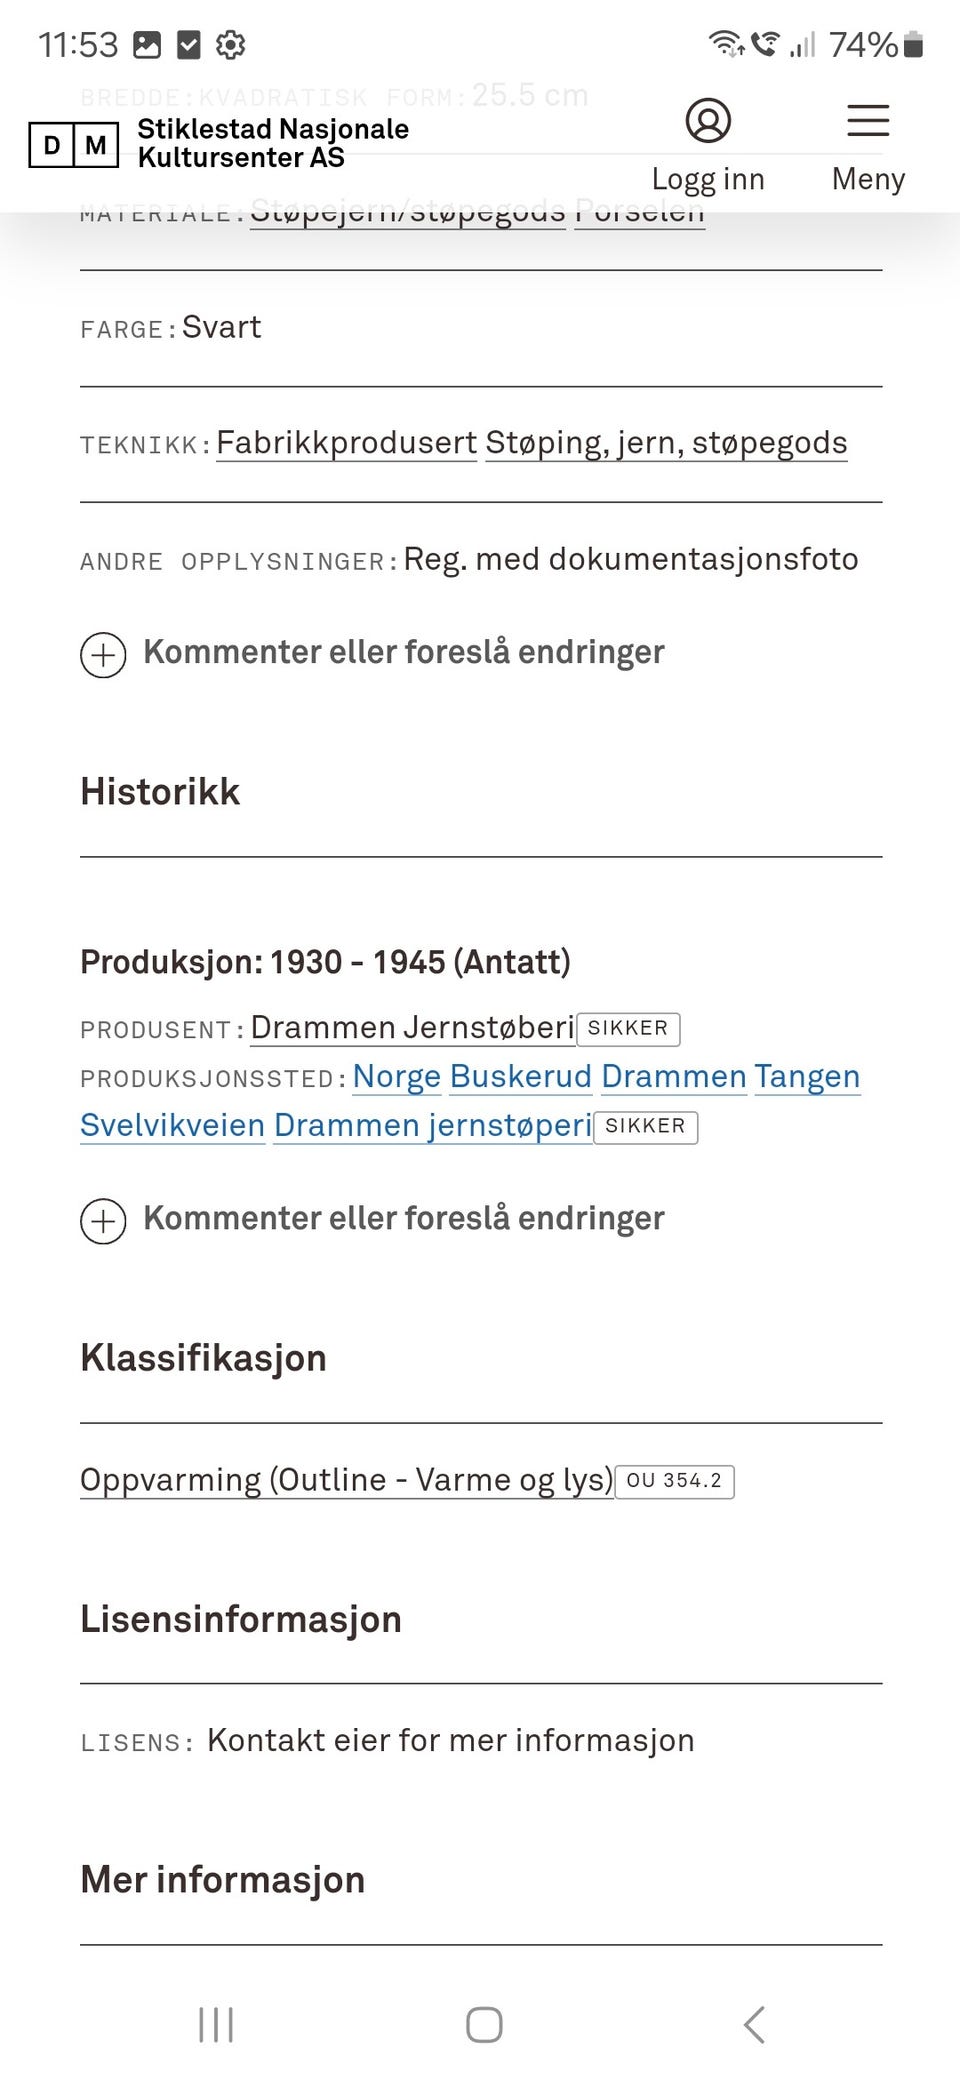The image size is (960, 2080).
Task: Open the Svelvikveien place link
Action: [x=172, y=1126]
